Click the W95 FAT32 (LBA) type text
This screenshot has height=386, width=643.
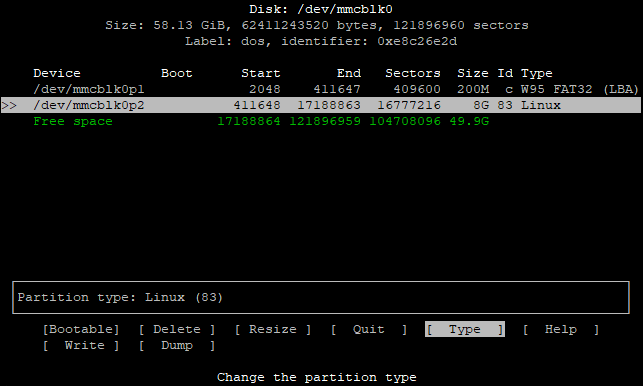click(x=580, y=89)
